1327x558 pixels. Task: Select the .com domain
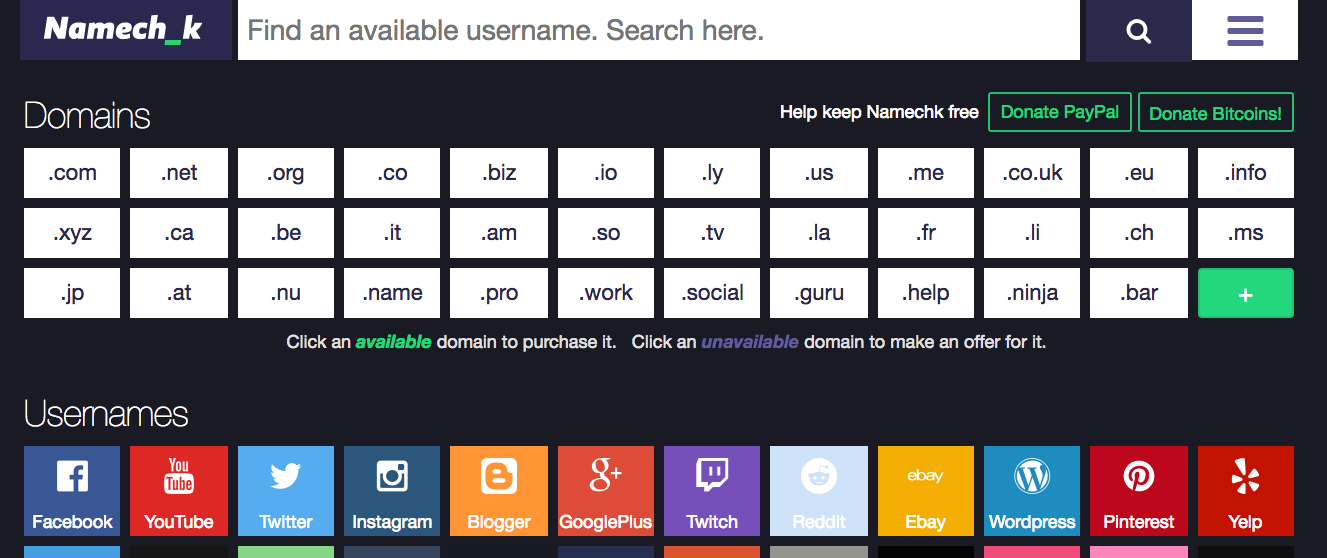[72, 173]
